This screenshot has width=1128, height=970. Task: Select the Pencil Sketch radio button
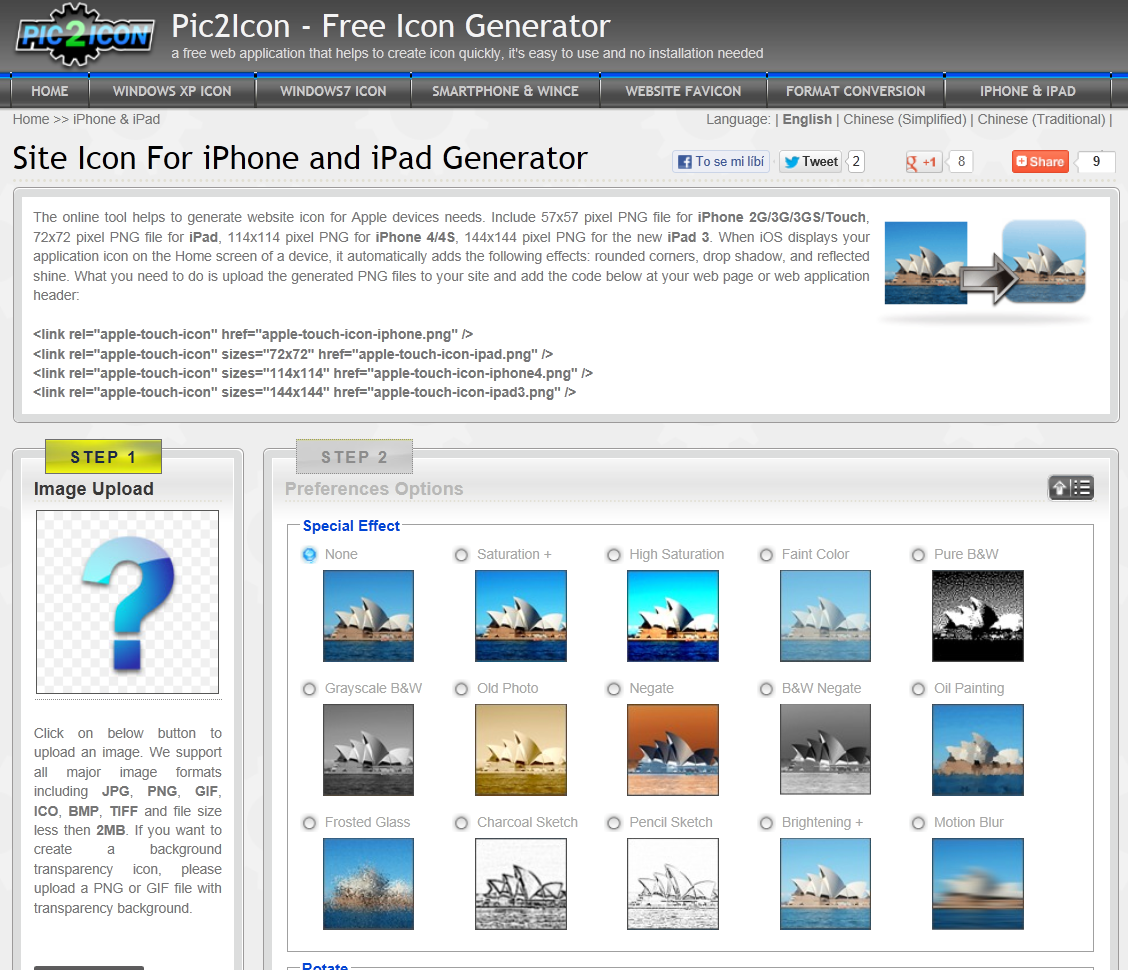pos(614,822)
